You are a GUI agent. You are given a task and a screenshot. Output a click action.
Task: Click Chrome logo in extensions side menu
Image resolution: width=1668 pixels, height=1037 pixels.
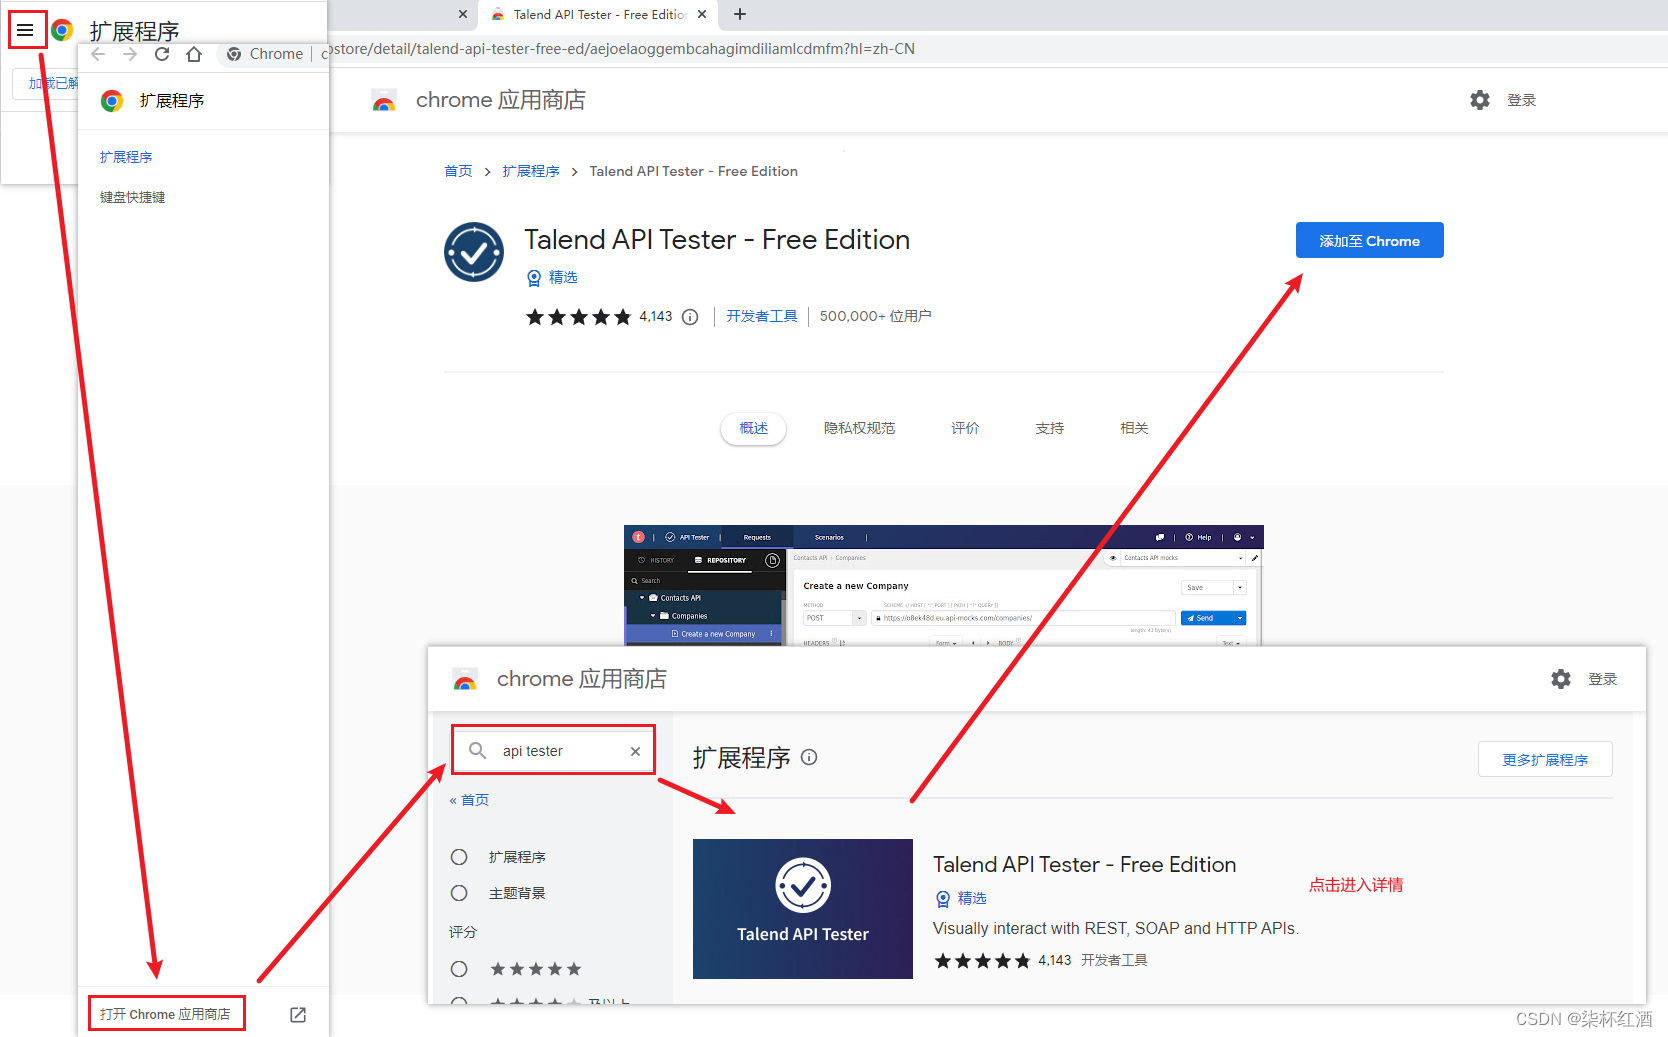tap(112, 101)
